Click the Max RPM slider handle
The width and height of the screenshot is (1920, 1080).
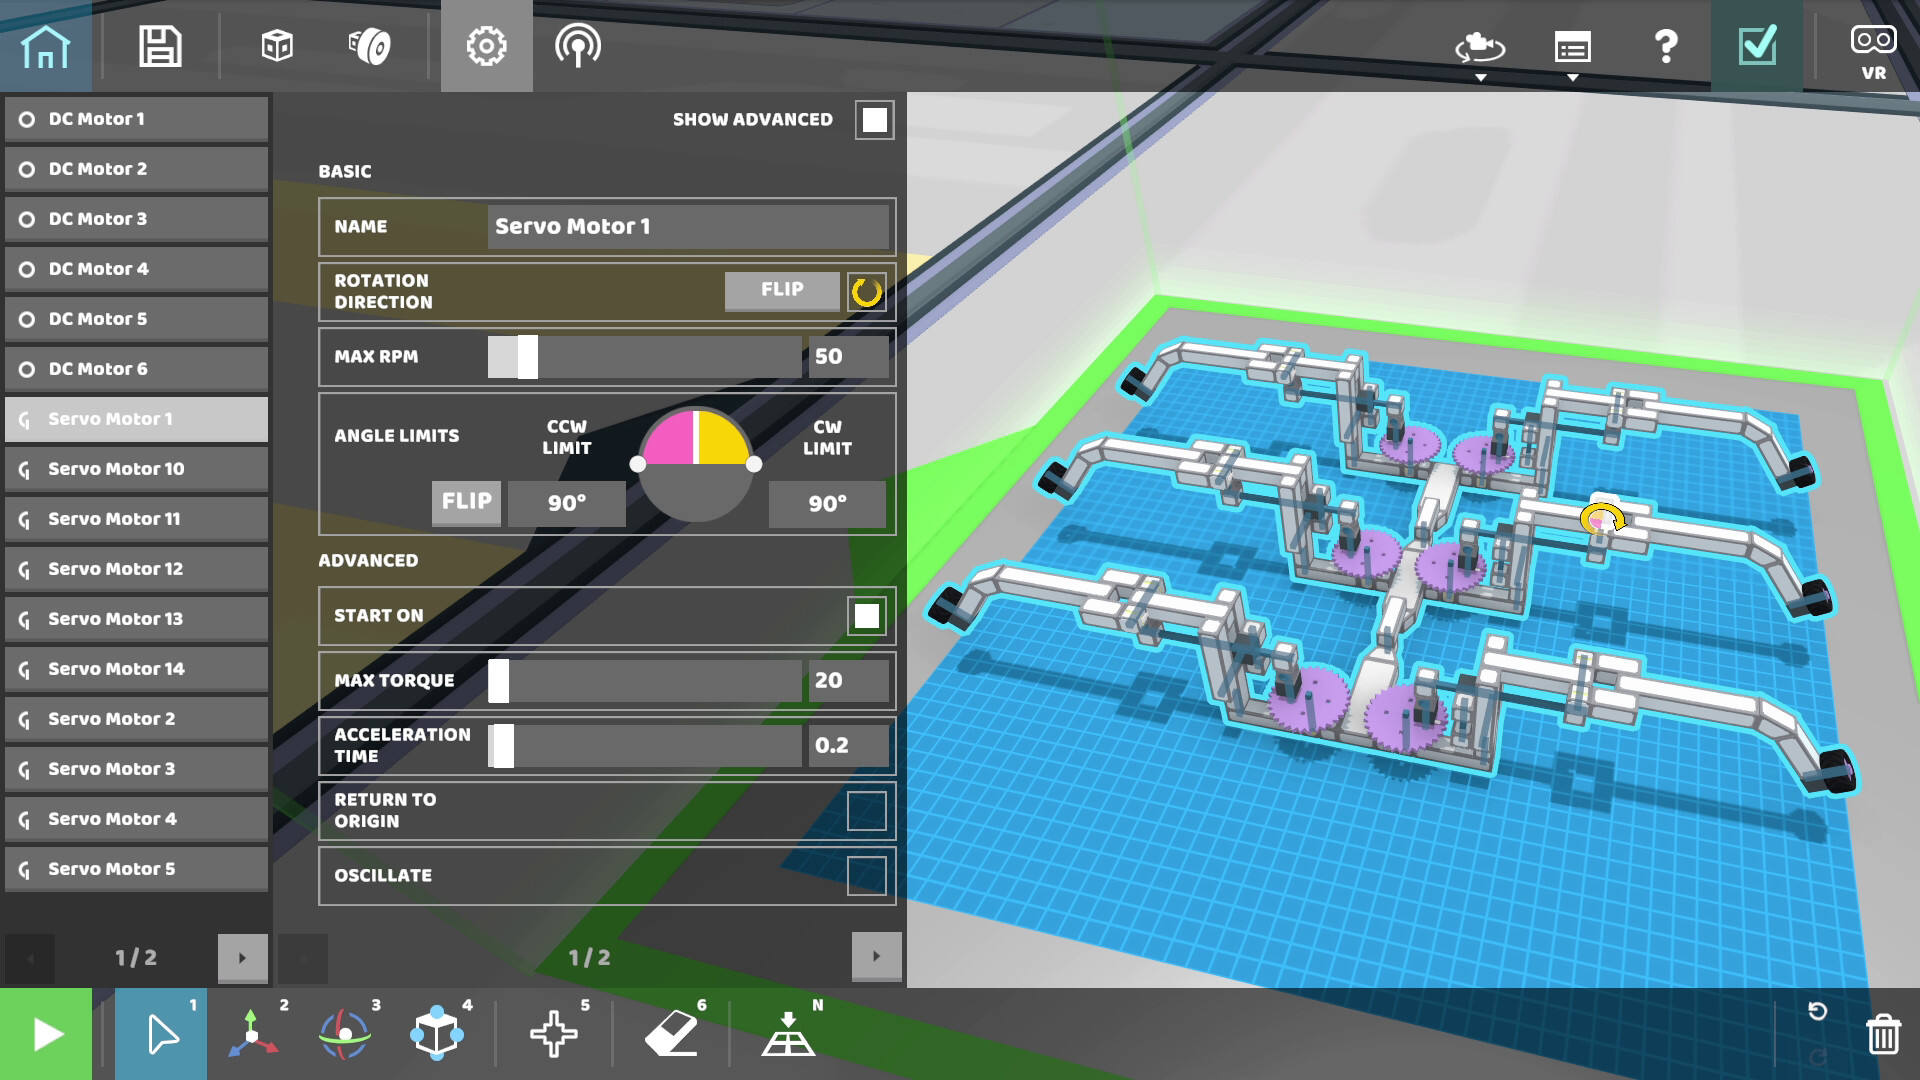click(x=527, y=357)
